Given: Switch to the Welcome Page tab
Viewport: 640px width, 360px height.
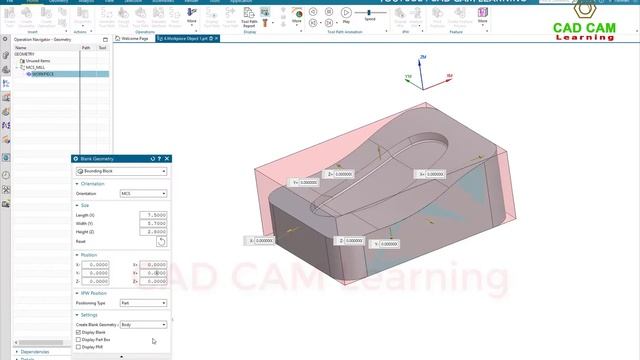Looking at the screenshot, I should coord(132,38).
